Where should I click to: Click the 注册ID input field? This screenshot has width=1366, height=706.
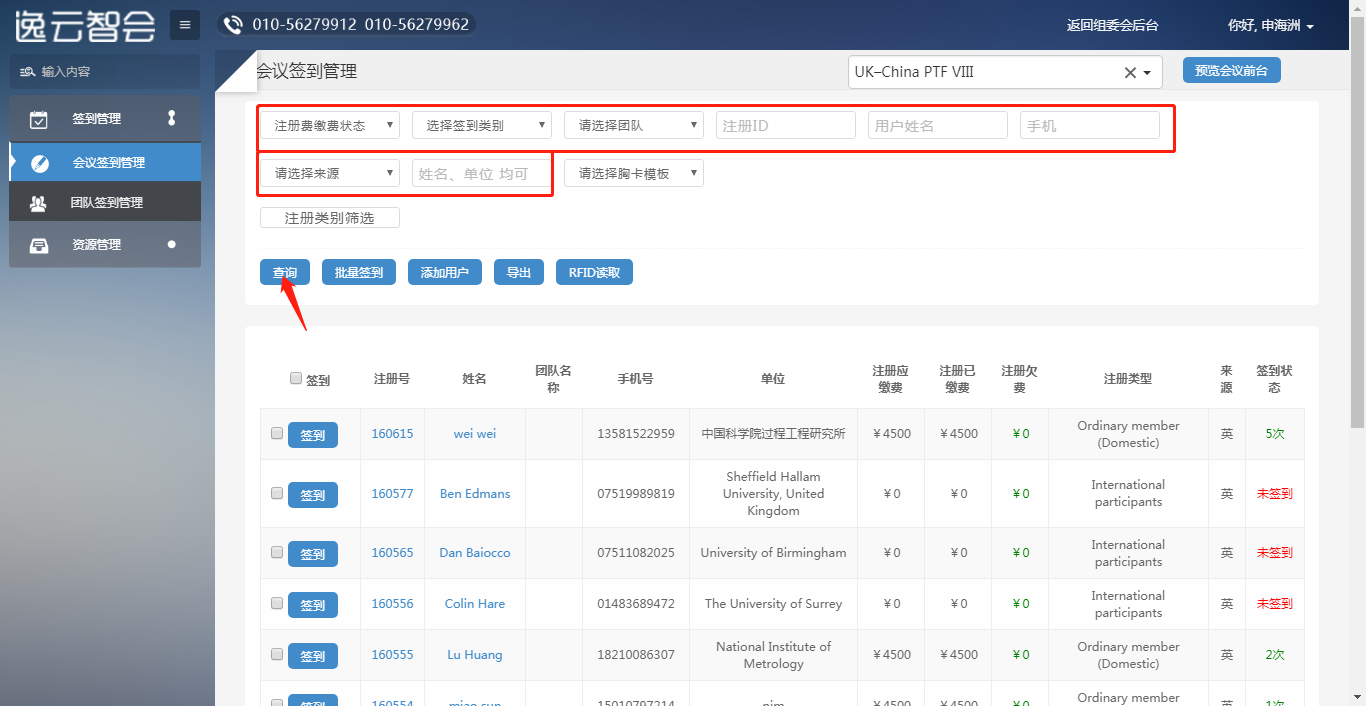click(786, 125)
